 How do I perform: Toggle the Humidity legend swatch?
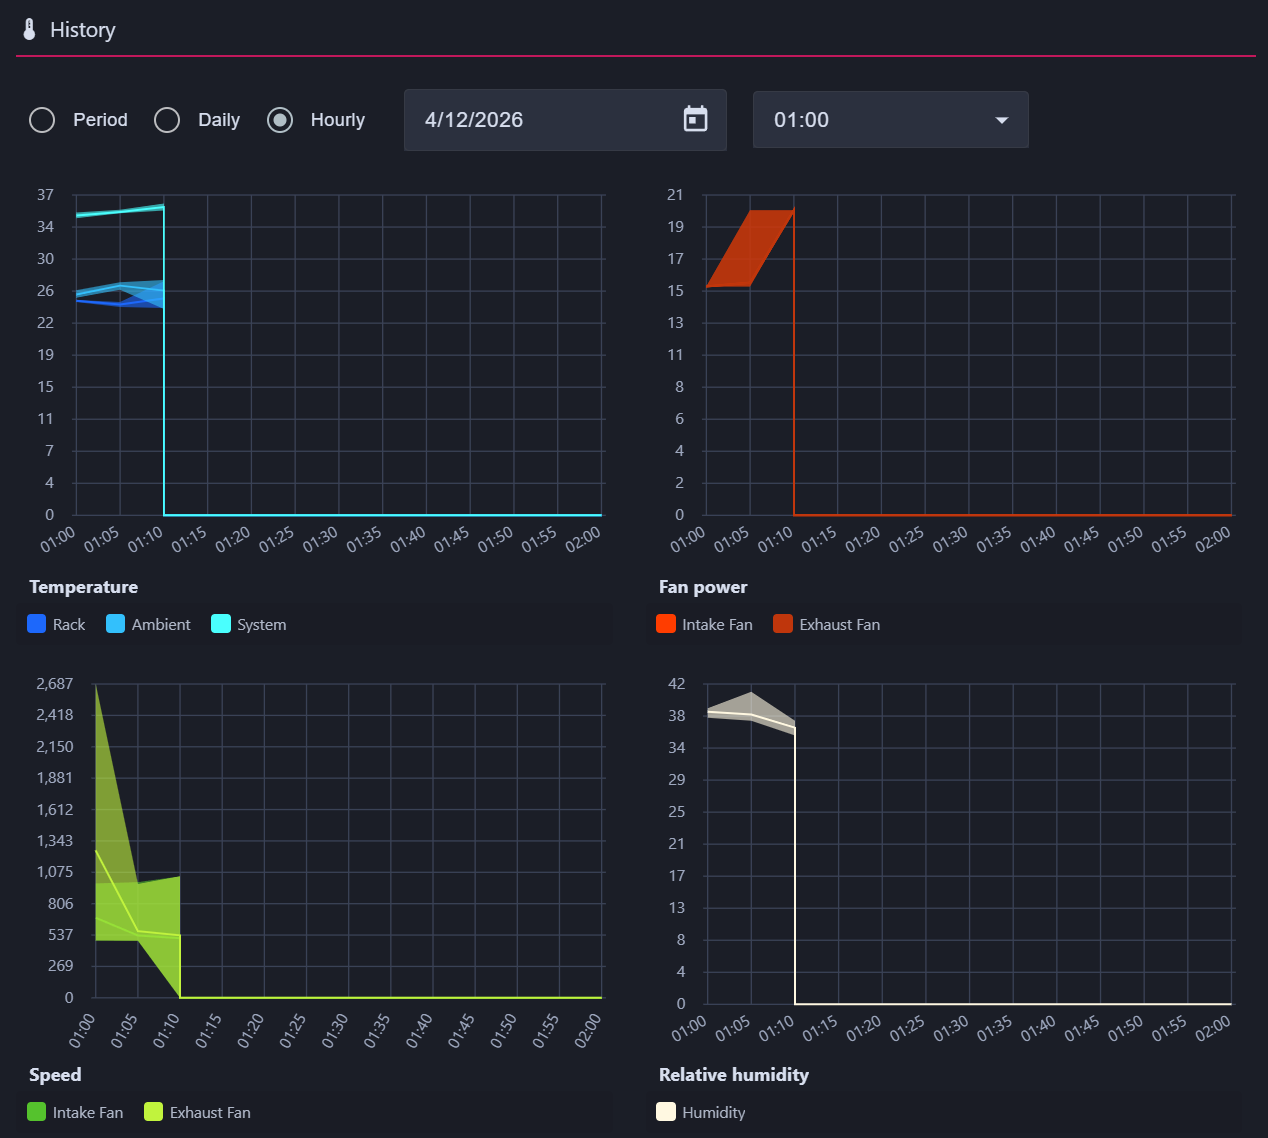[x=666, y=1112]
